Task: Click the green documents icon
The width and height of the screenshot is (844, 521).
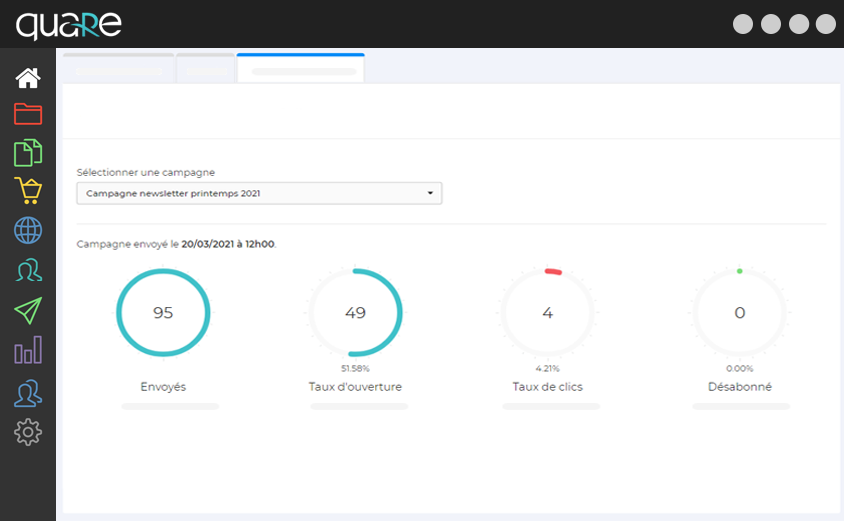Action: [x=28, y=153]
